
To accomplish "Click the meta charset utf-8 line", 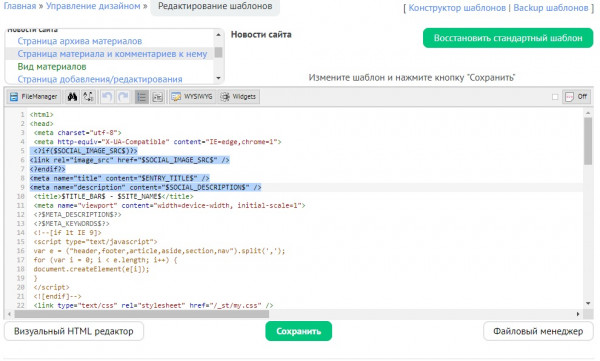I will click(77, 133).
